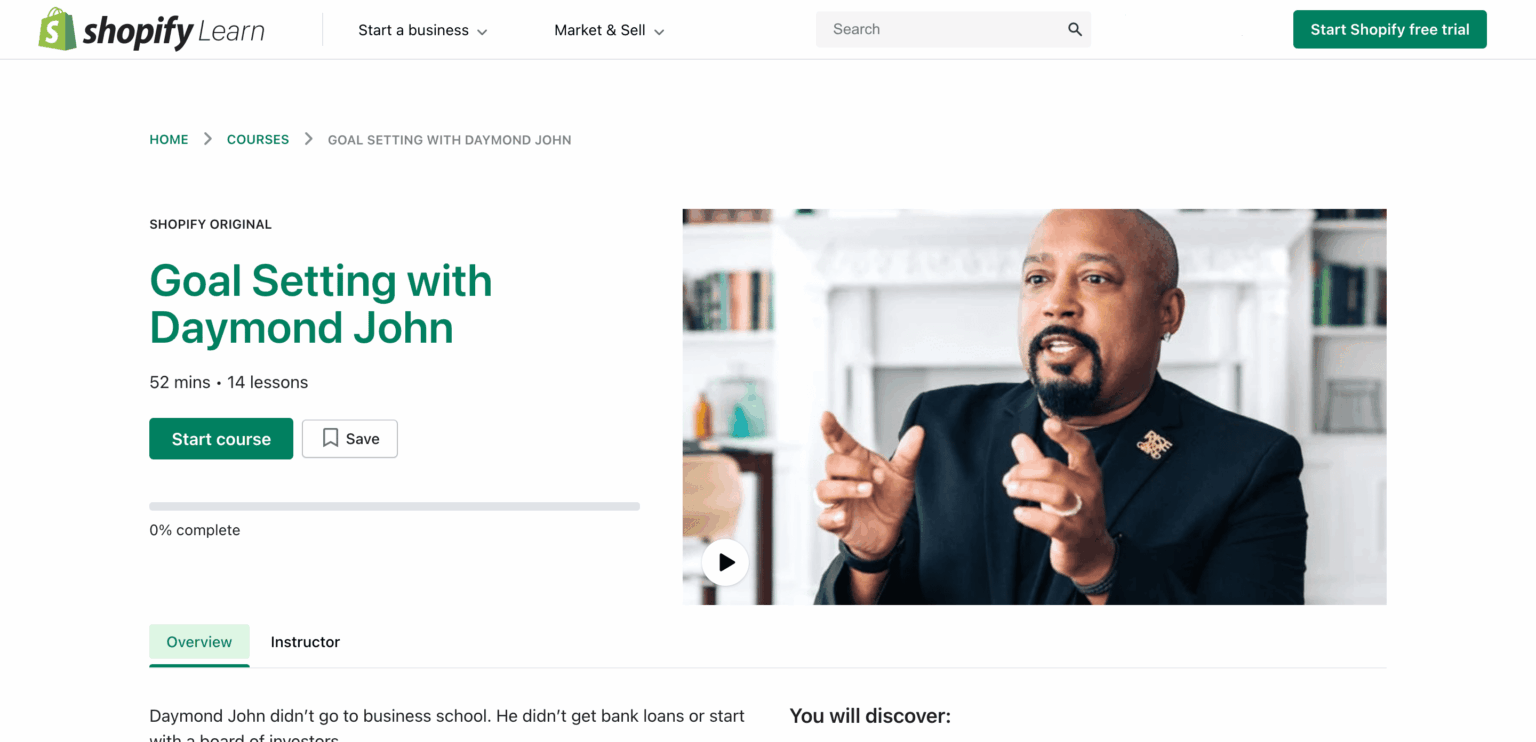Save the Goal Setting course
The height and width of the screenshot is (742, 1536).
[350, 438]
